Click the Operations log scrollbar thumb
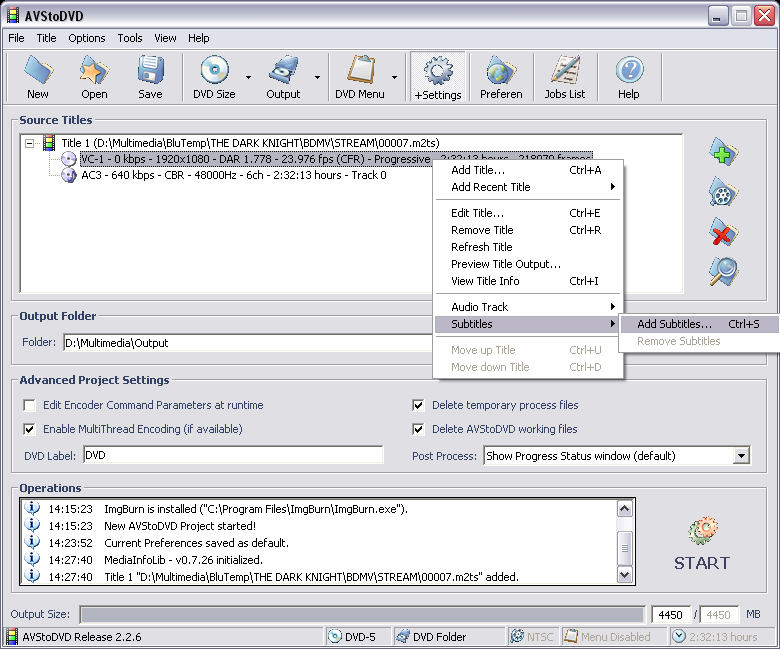This screenshot has height=649, width=780. pos(624,549)
